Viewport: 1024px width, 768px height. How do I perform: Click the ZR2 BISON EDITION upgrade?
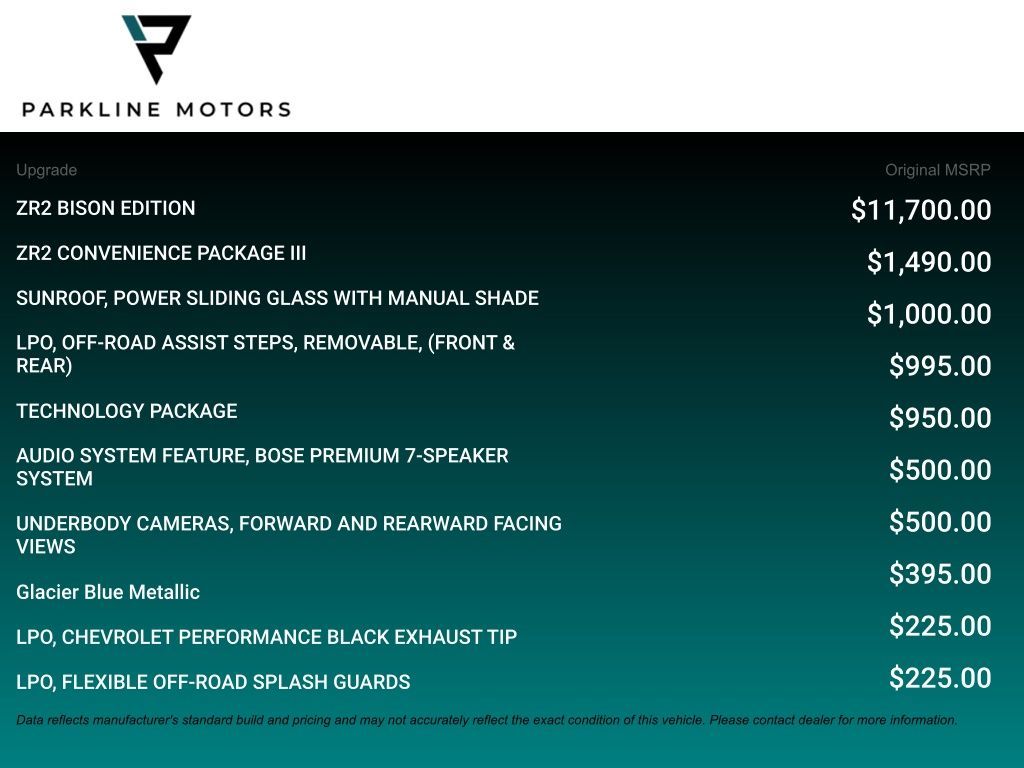[x=106, y=208]
